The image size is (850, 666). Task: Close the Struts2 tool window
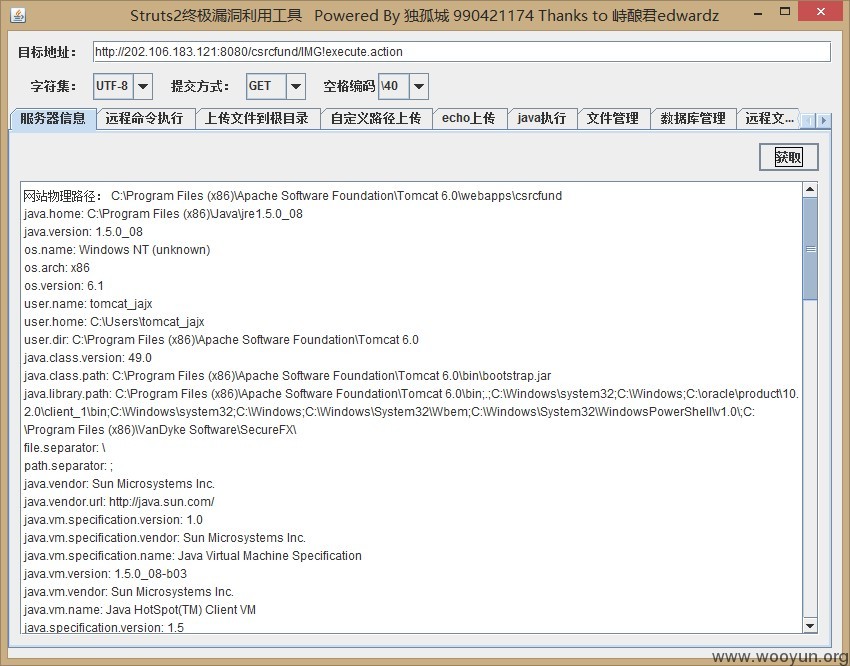[821, 11]
